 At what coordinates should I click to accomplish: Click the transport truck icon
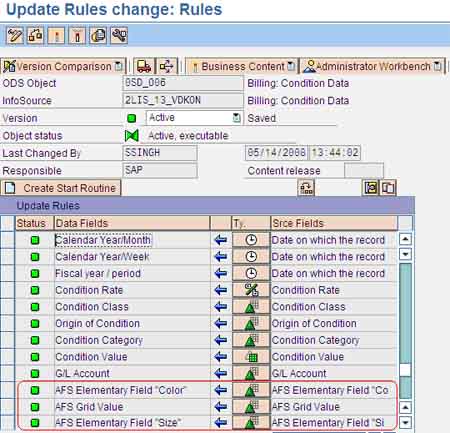click(144, 66)
